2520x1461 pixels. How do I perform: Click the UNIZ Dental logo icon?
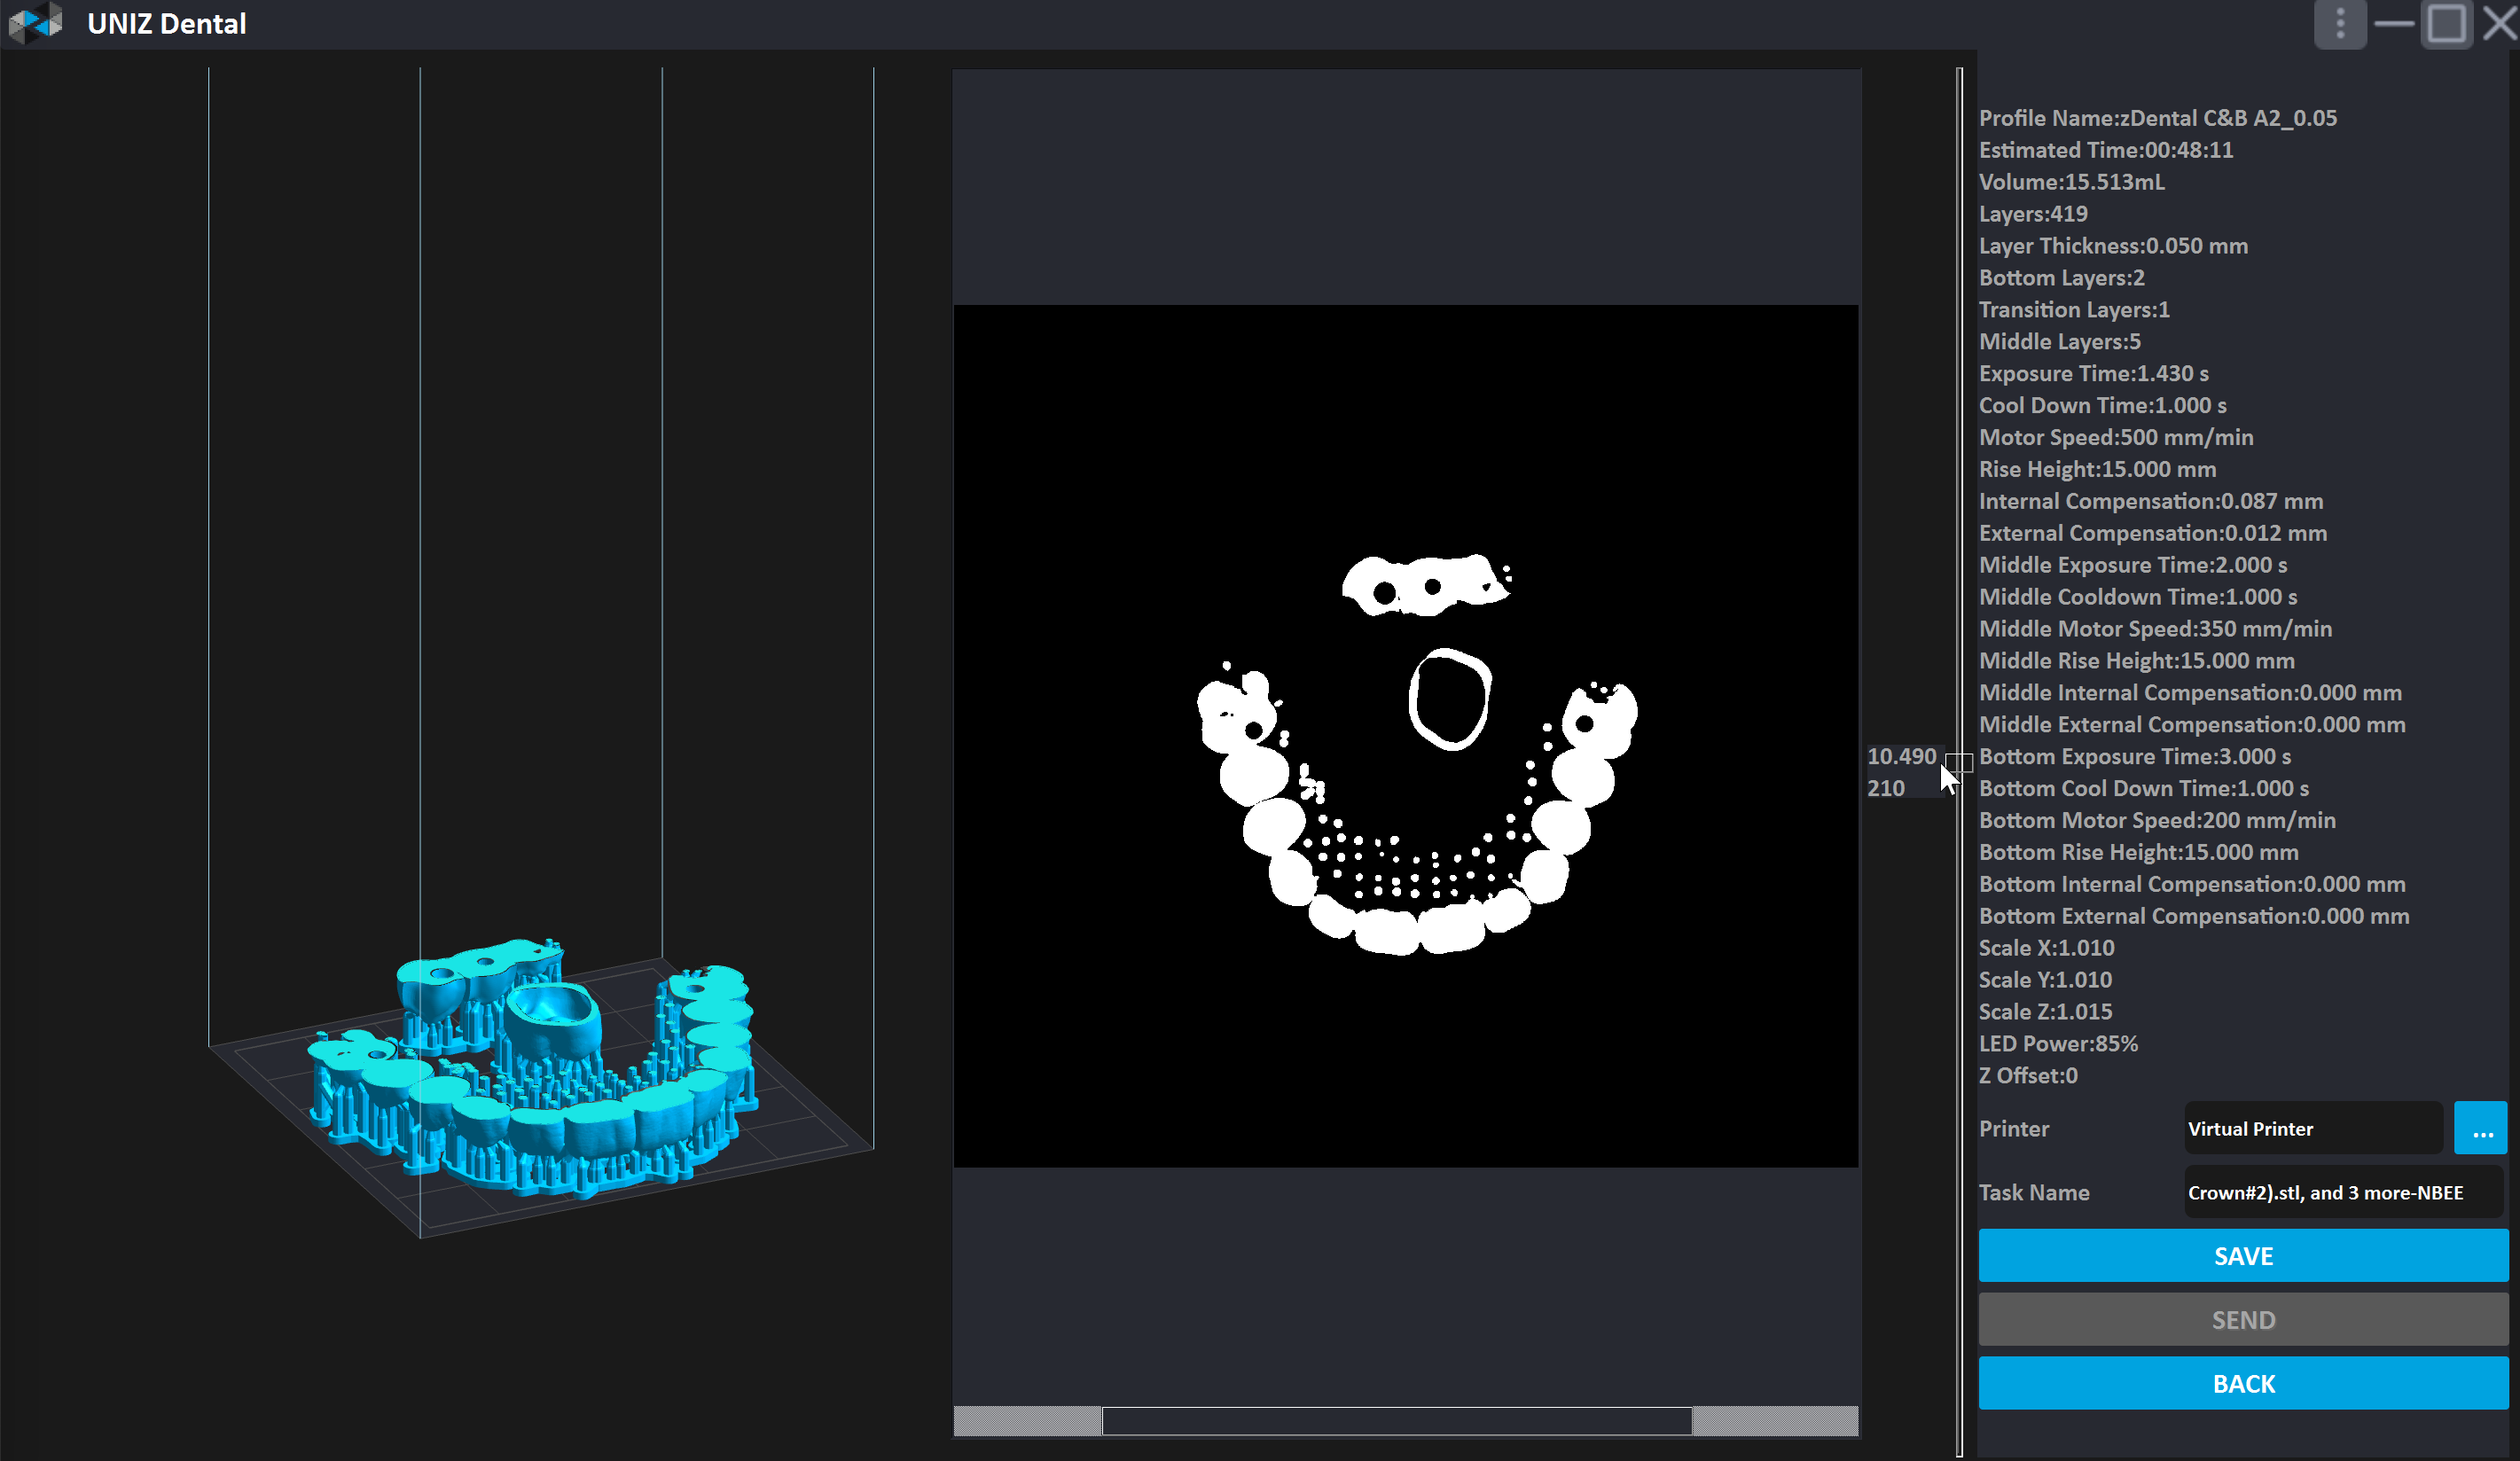coord(35,23)
